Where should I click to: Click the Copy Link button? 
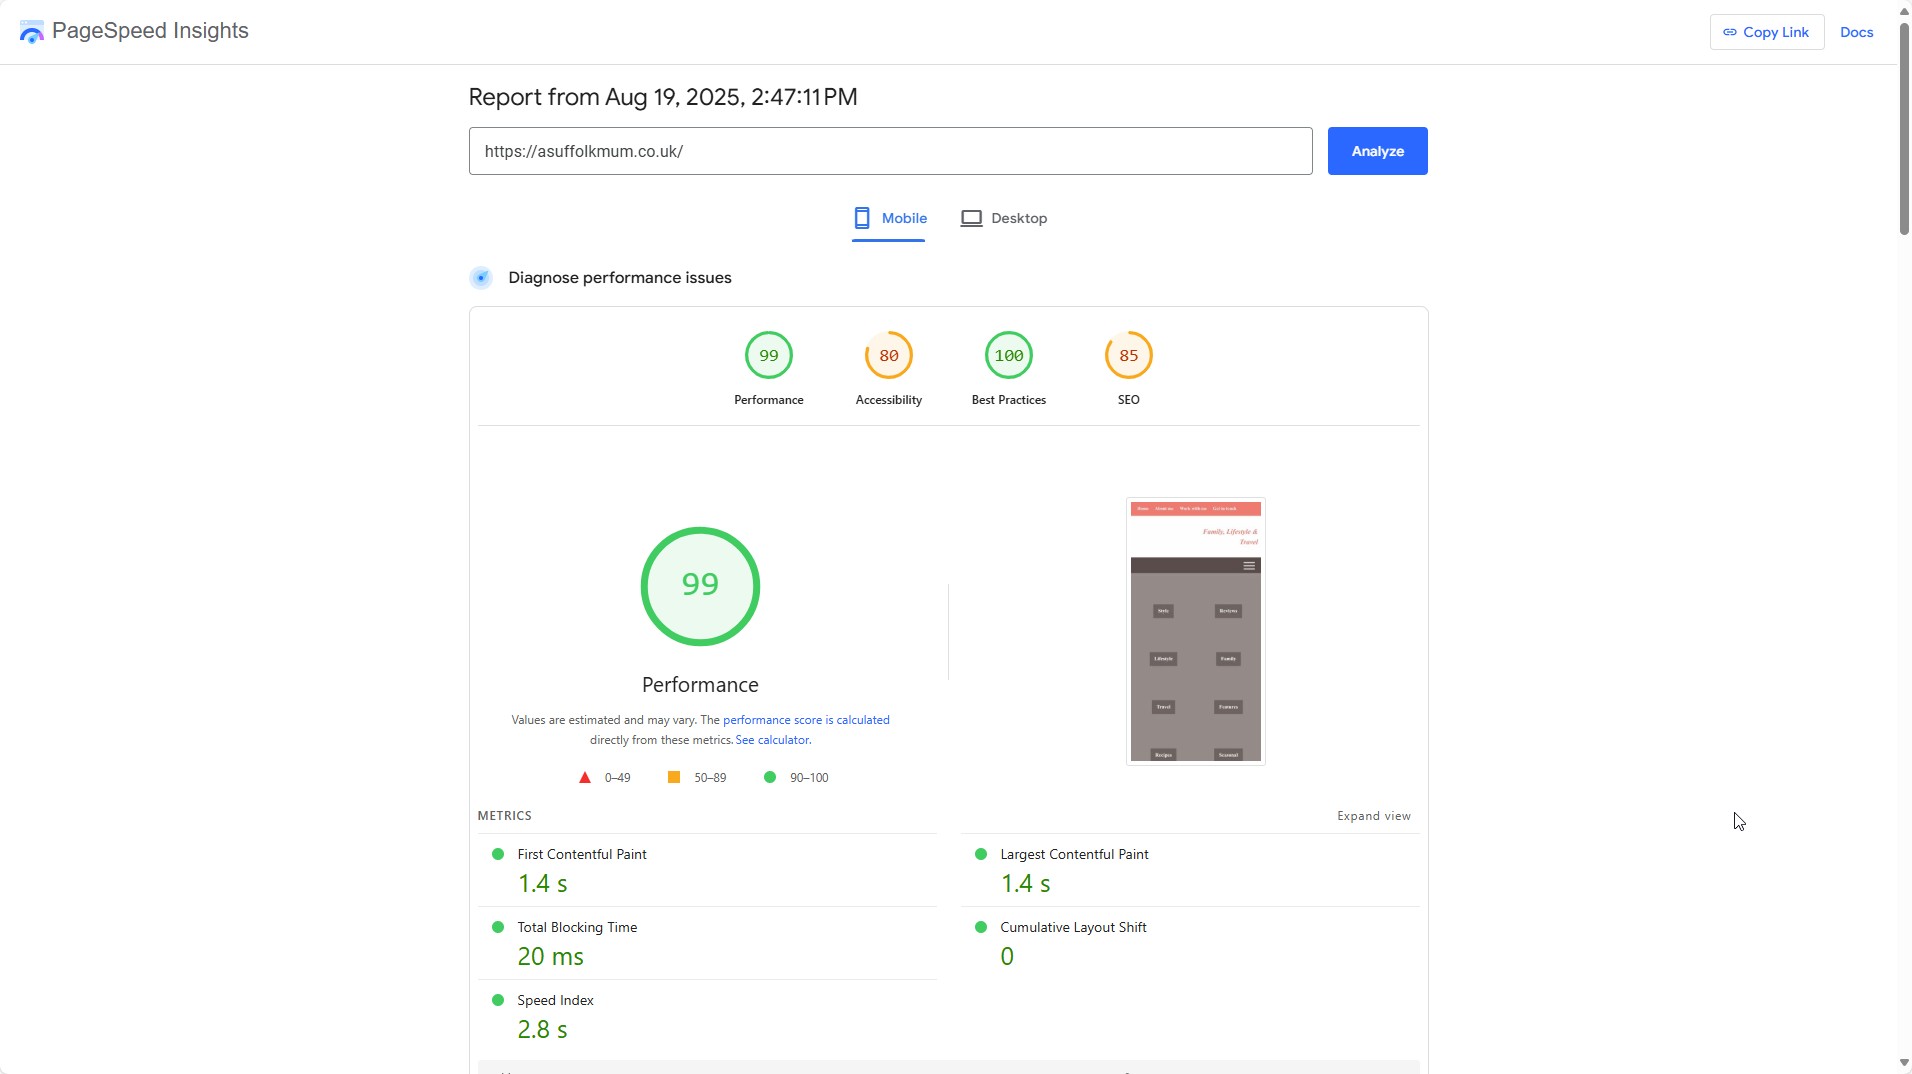click(x=1767, y=32)
